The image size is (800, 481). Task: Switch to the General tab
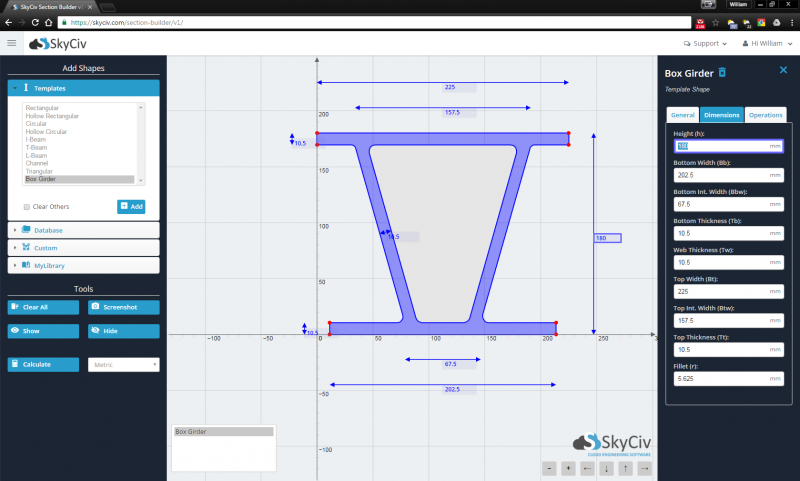click(682, 115)
